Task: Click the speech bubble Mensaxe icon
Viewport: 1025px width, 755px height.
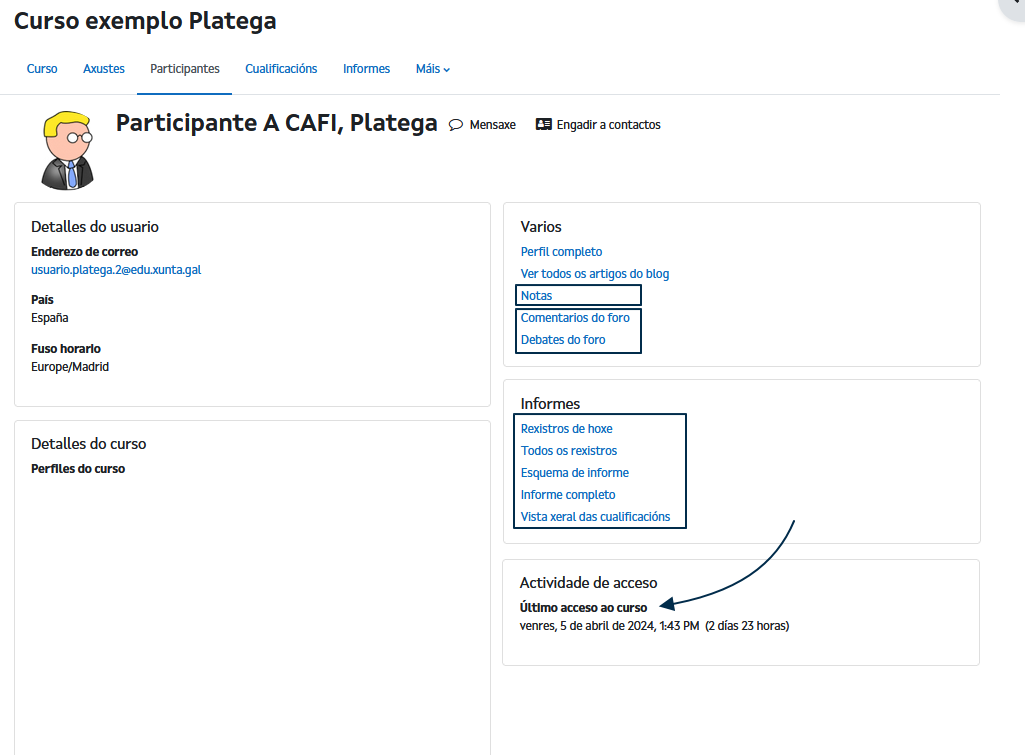Action: point(456,125)
